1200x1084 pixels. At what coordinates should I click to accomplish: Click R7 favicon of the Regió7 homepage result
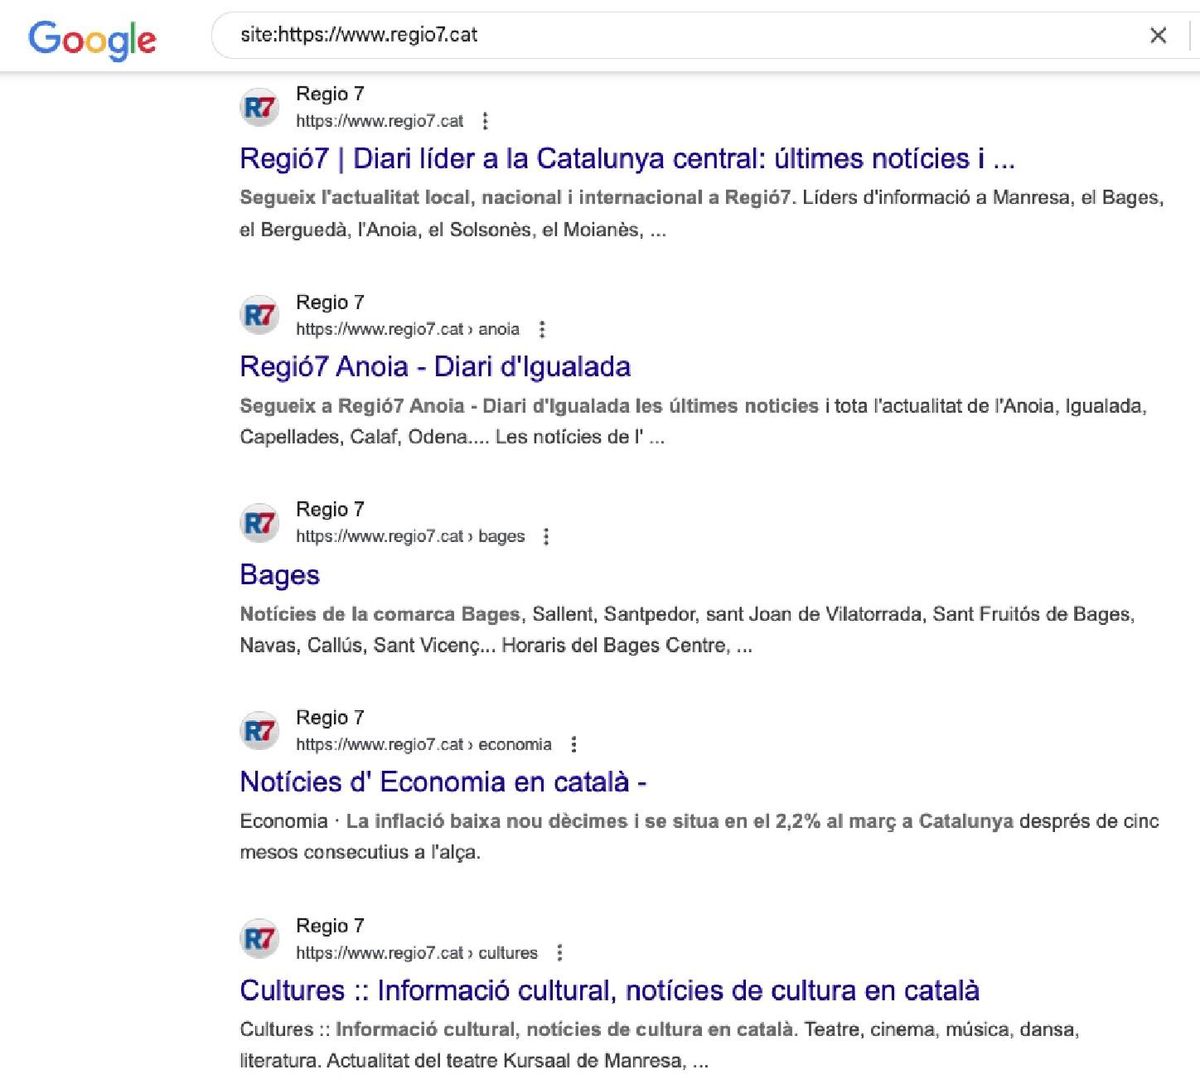pyautogui.click(x=260, y=107)
